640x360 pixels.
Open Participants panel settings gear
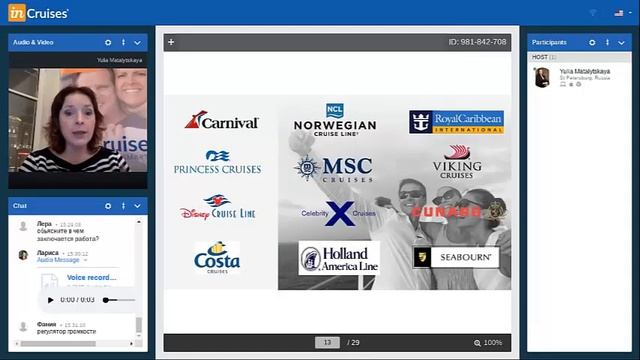pyautogui.click(x=592, y=42)
